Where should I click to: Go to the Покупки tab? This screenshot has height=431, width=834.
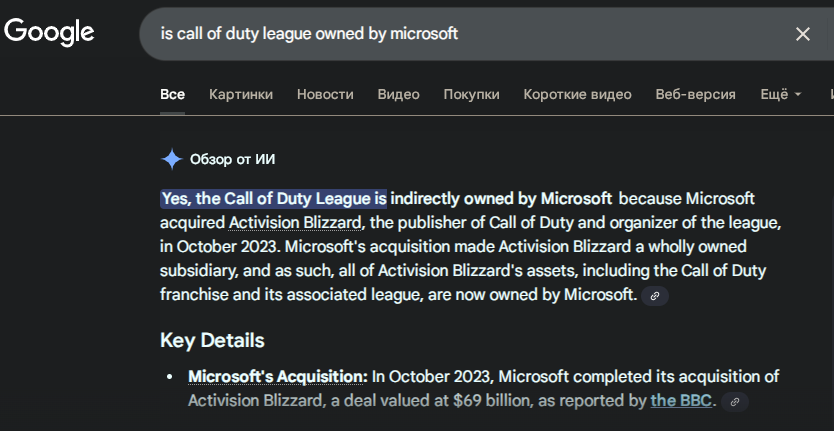[x=471, y=94]
